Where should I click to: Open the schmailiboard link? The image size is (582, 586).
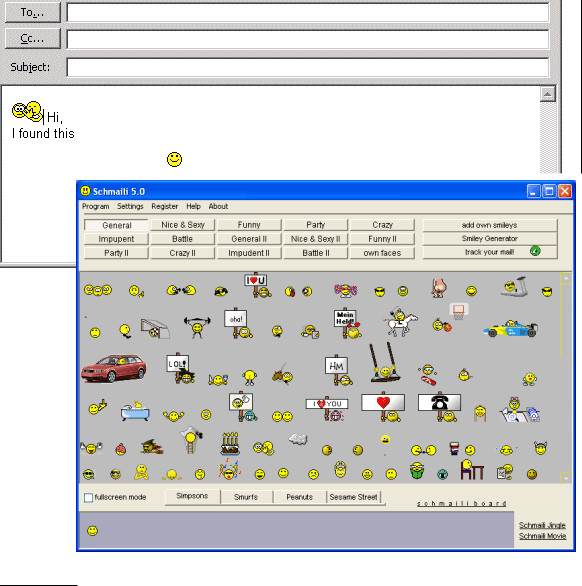click(462, 503)
